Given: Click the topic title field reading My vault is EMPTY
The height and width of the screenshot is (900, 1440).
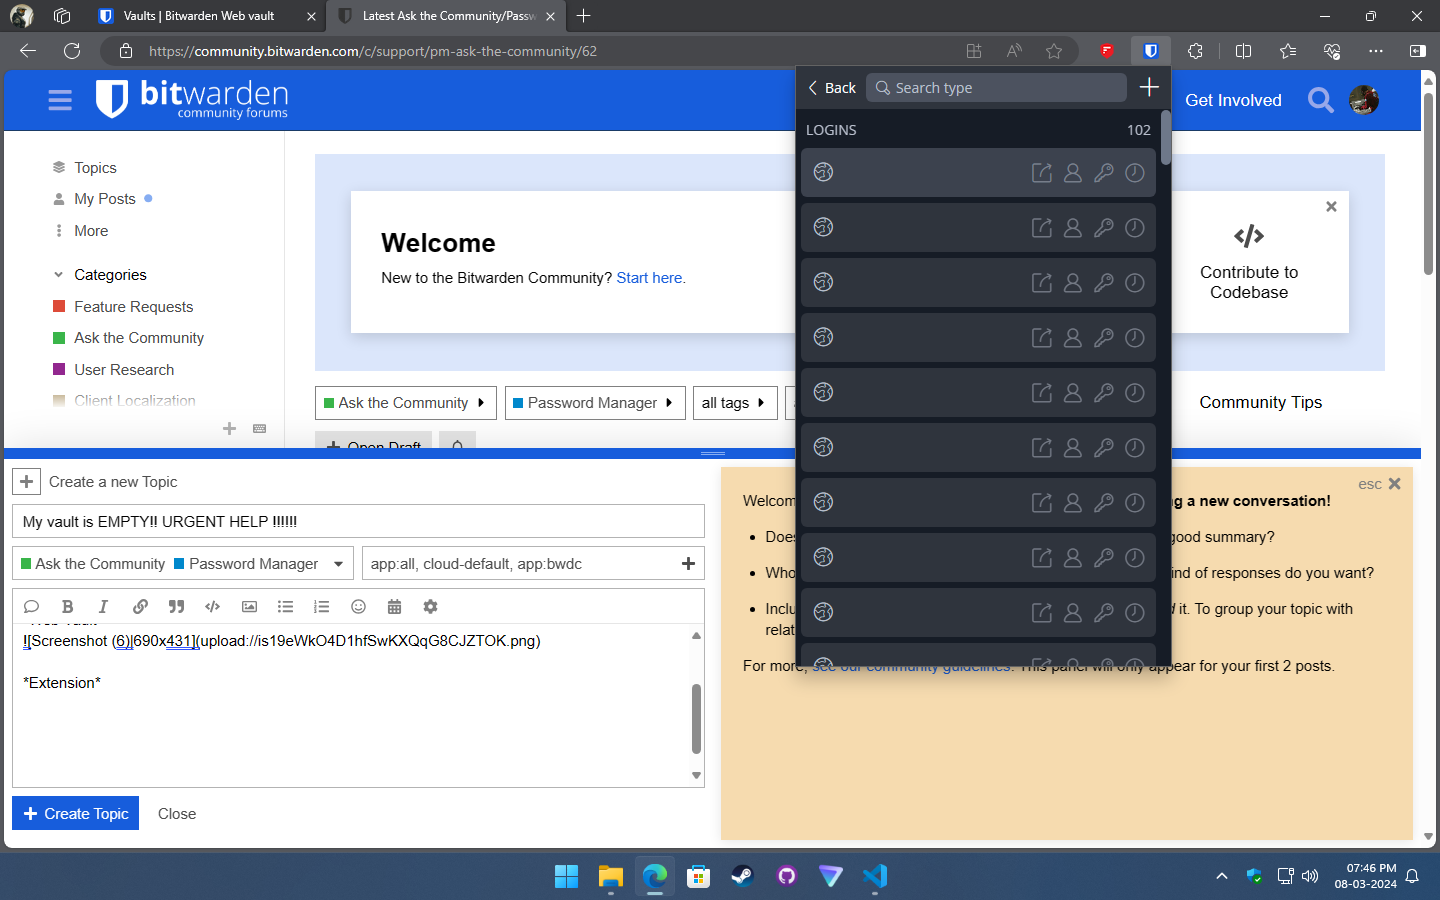Looking at the screenshot, I should click(x=358, y=521).
